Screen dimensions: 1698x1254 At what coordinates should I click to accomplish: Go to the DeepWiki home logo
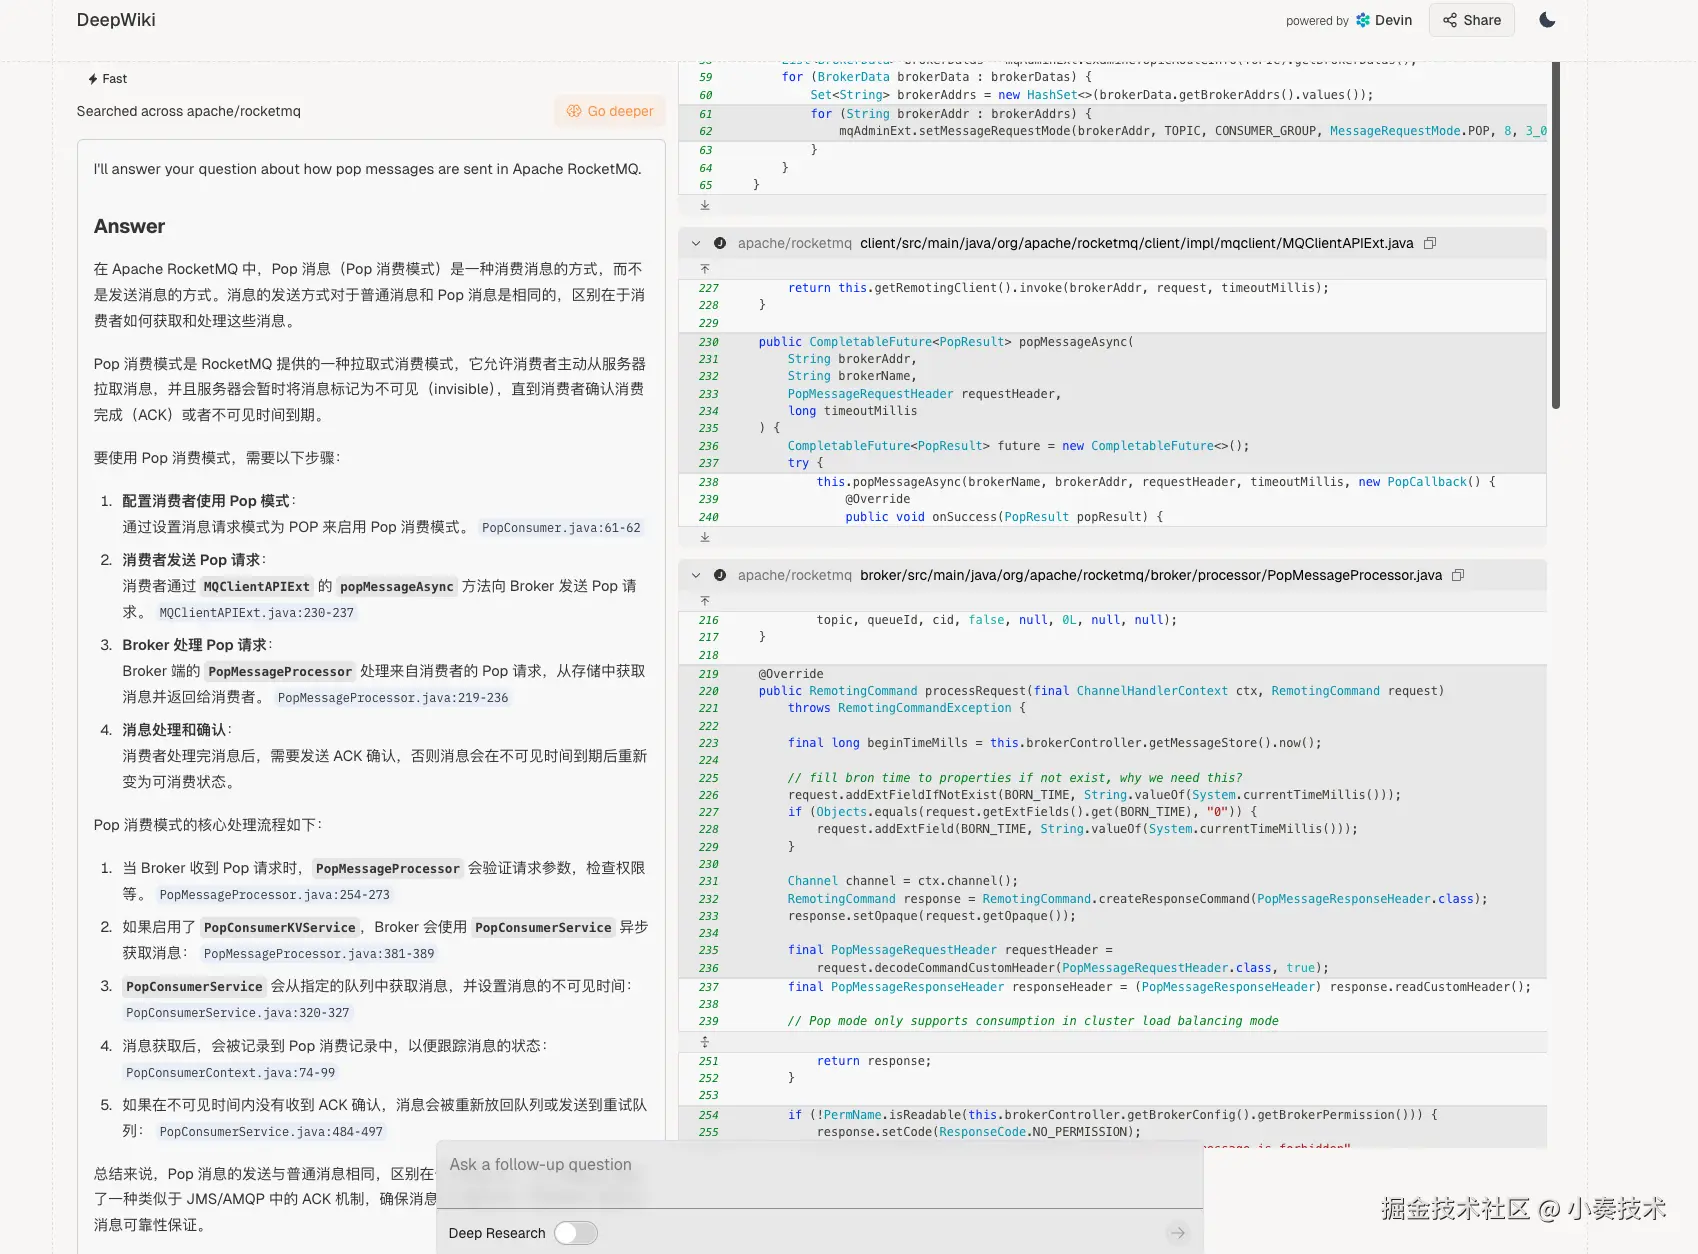(116, 20)
